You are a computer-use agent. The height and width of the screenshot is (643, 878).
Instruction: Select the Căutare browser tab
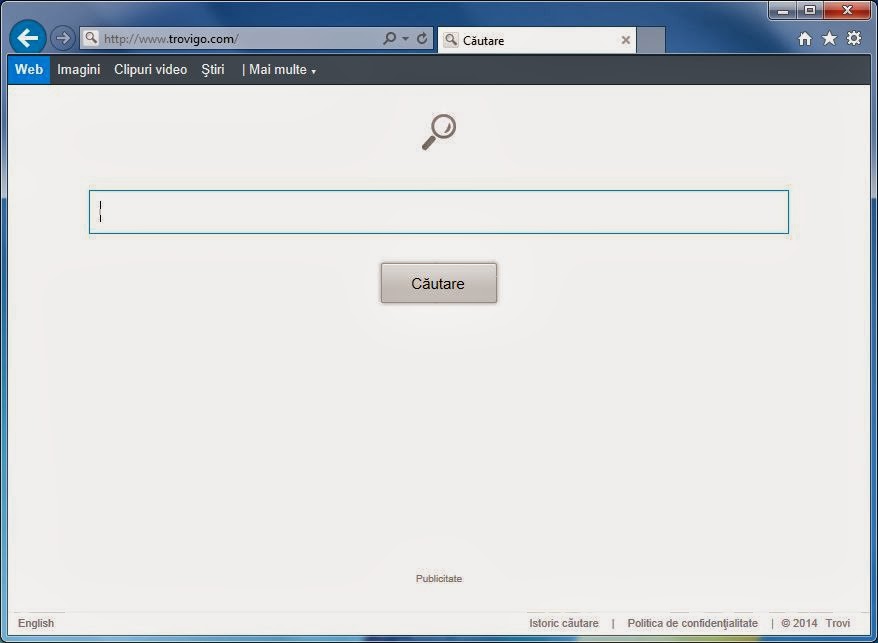(x=536, y=40)
